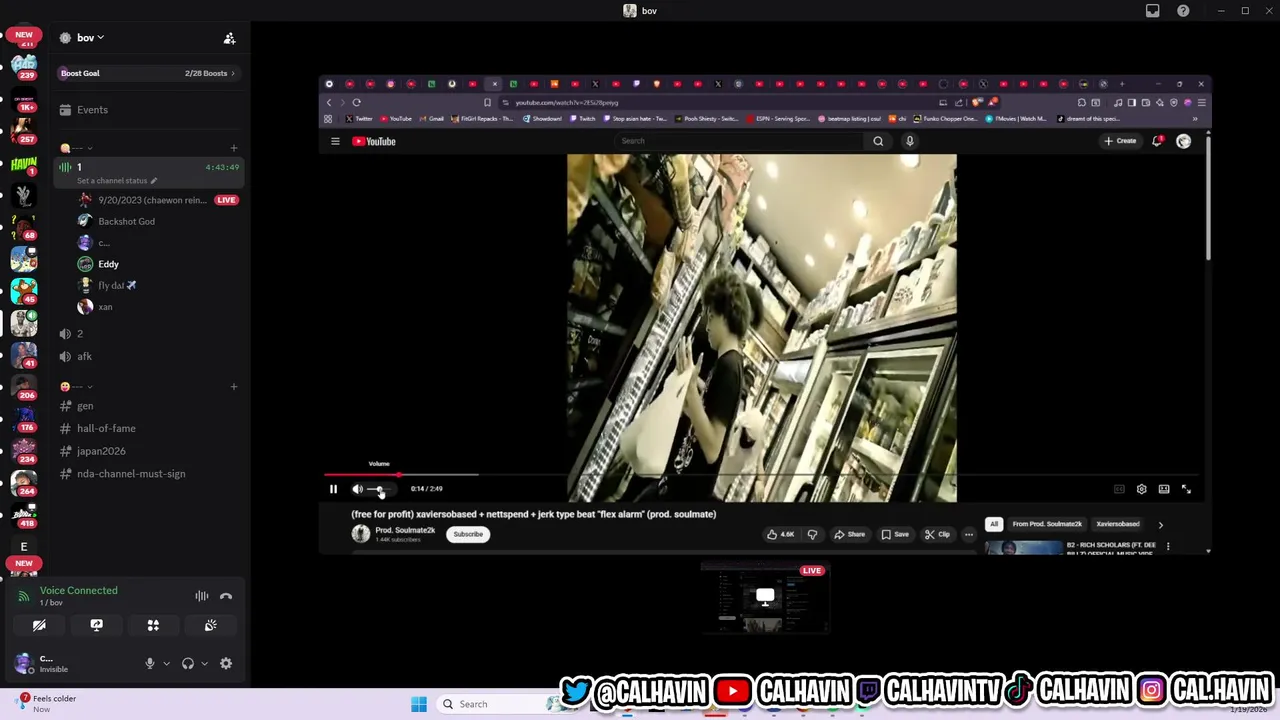
Task: Add a channel to the text category
Action: [234, 387]
